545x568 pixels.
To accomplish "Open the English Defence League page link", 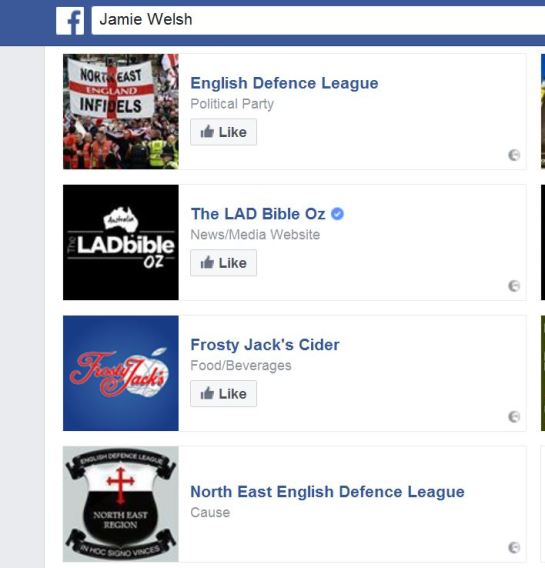I will click(284, 83).
